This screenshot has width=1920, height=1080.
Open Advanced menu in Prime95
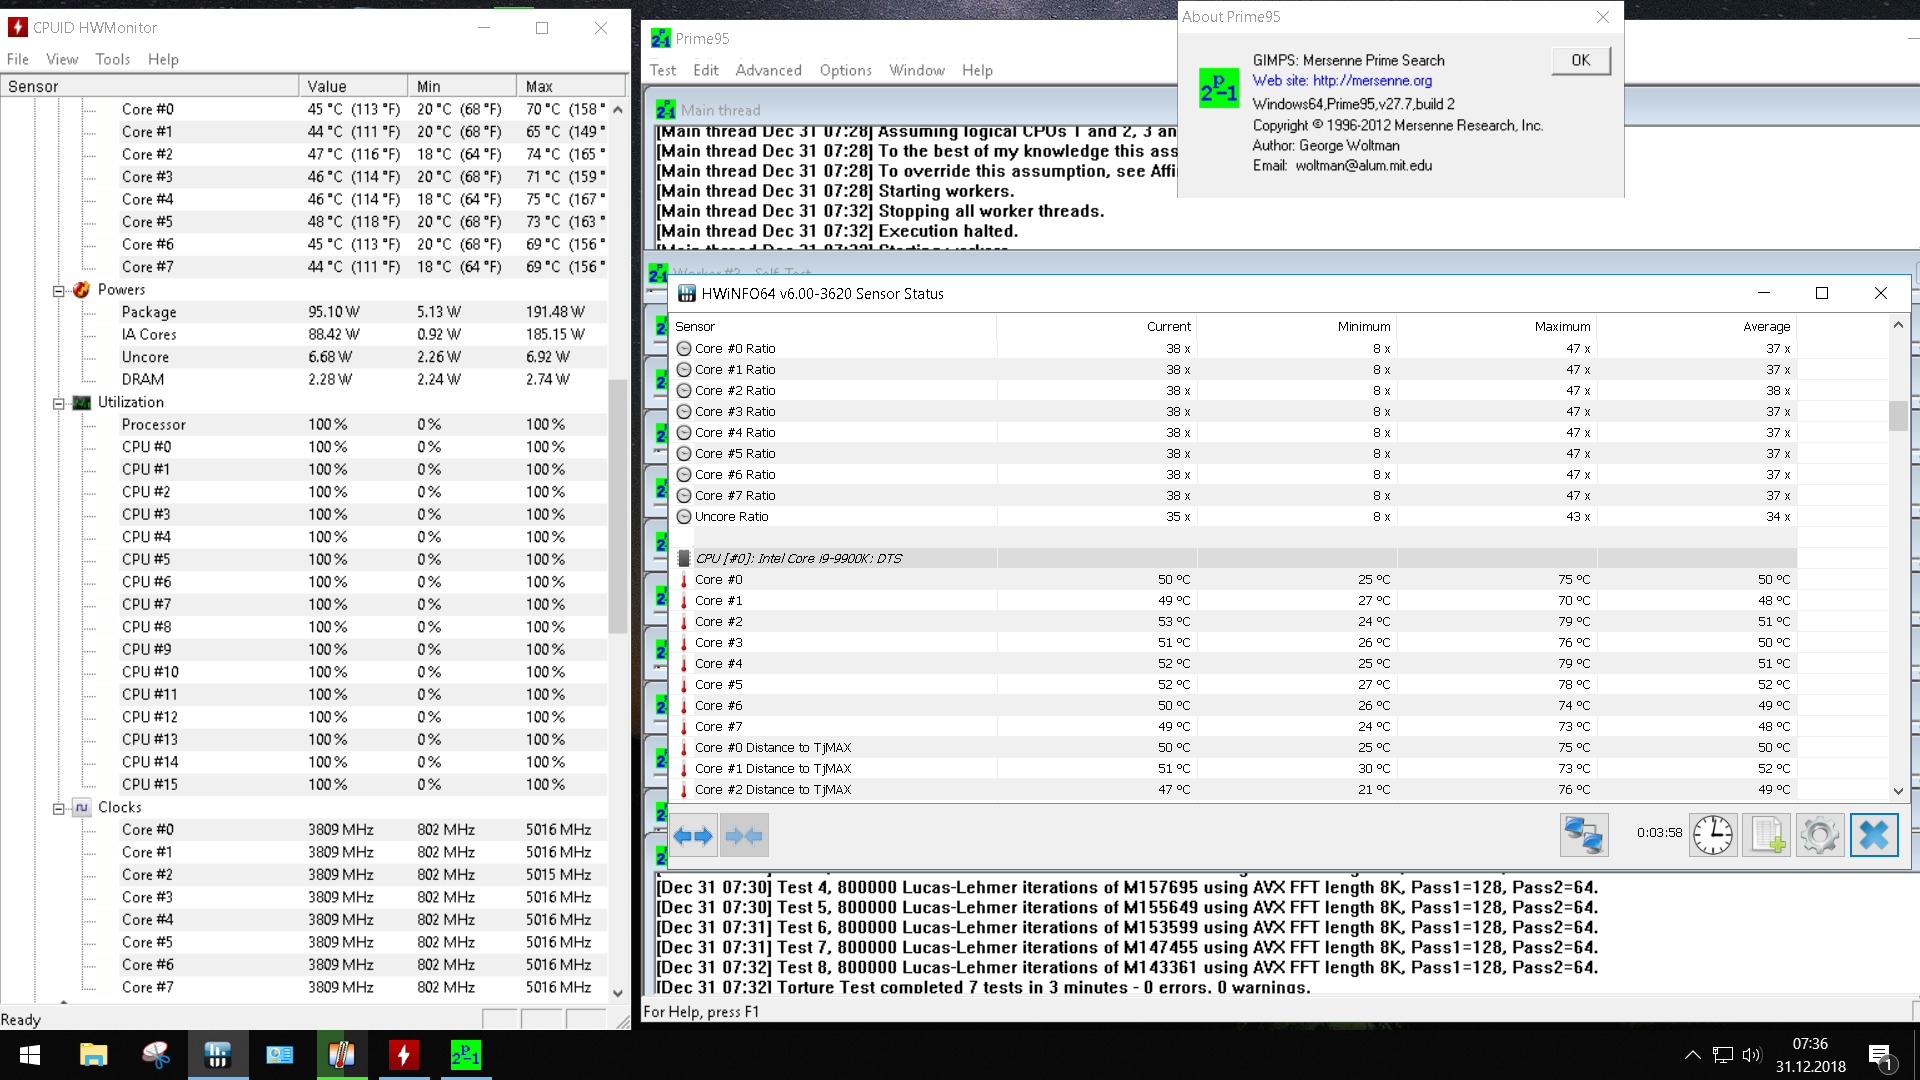[768, 70]
